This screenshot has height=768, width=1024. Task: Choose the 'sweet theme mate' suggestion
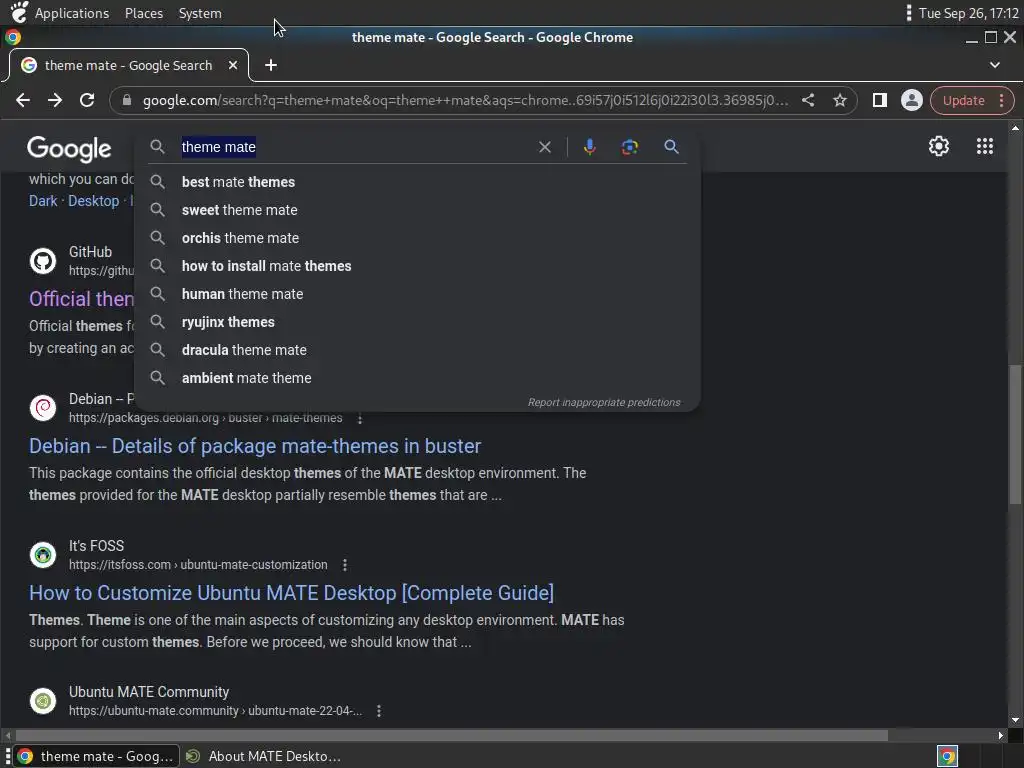[418, 210]
